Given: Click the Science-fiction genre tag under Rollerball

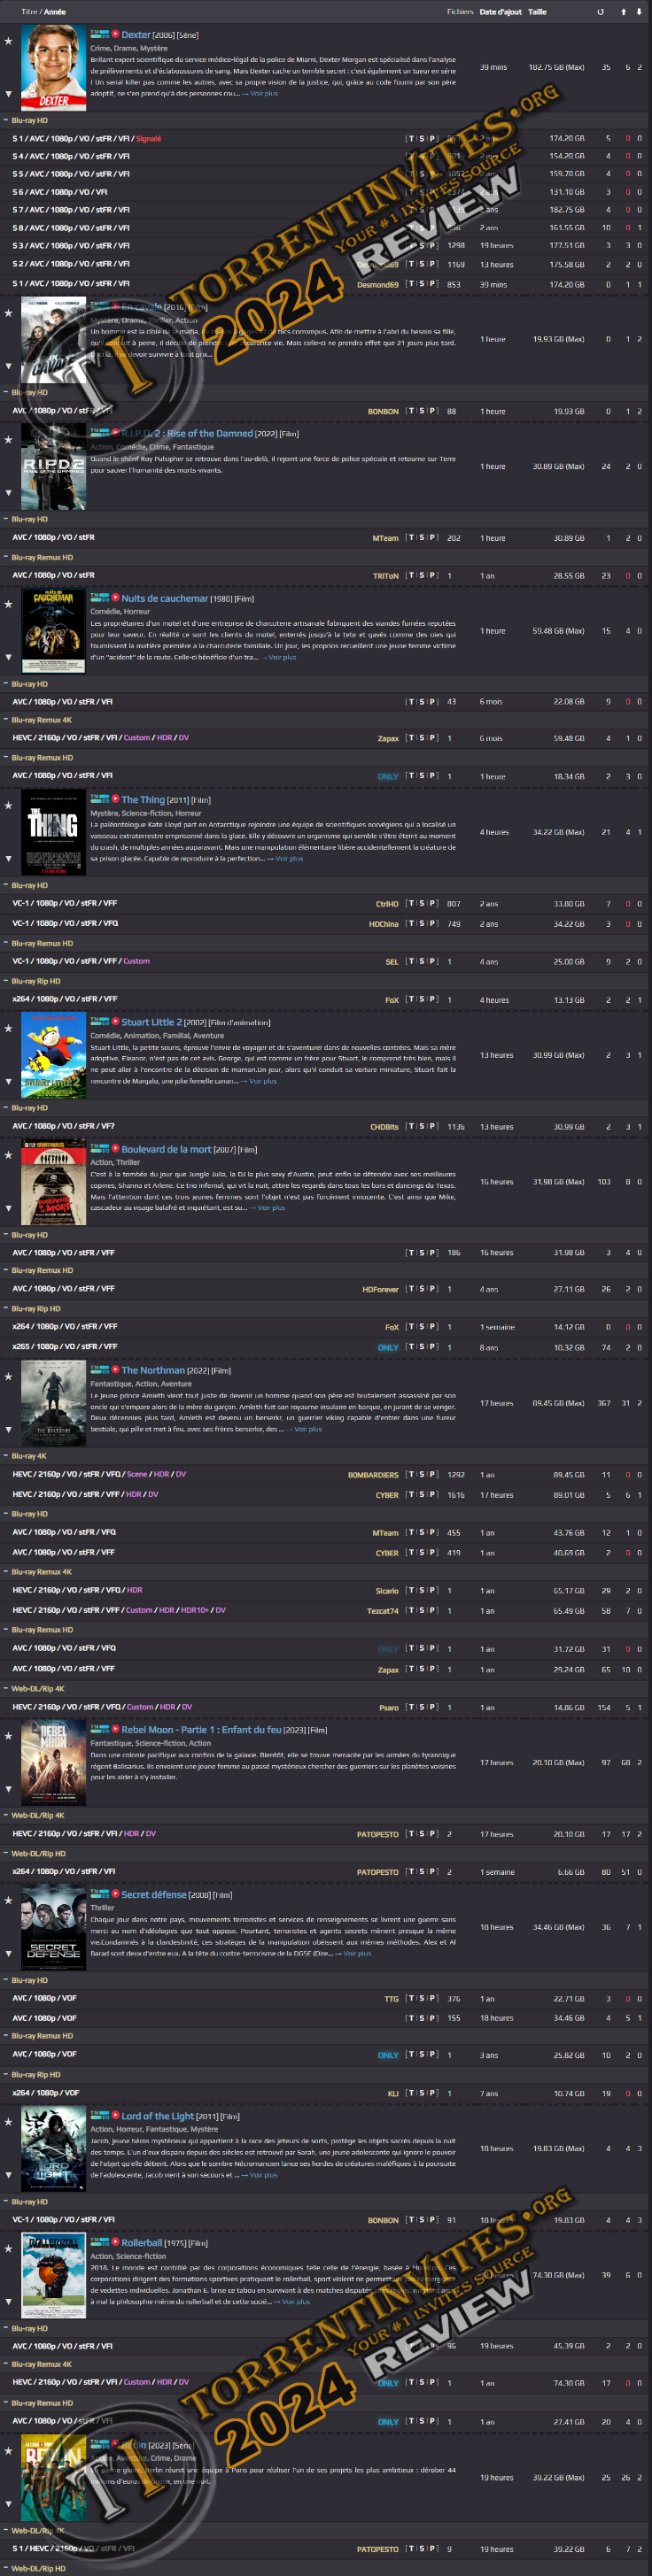Looking at the screenshot, I should tap(142, 2256).
